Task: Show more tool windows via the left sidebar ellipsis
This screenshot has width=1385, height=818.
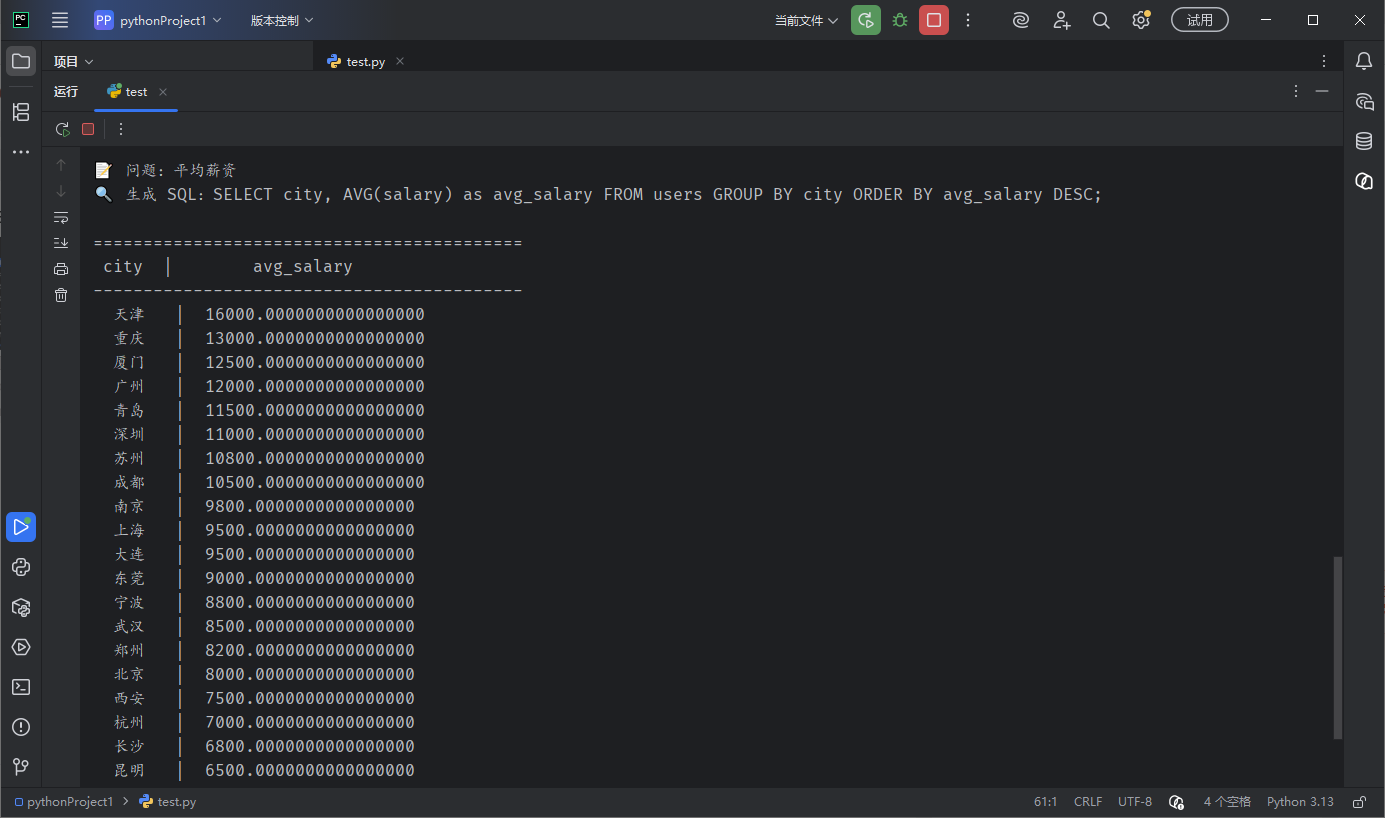Action: [21, 152]
